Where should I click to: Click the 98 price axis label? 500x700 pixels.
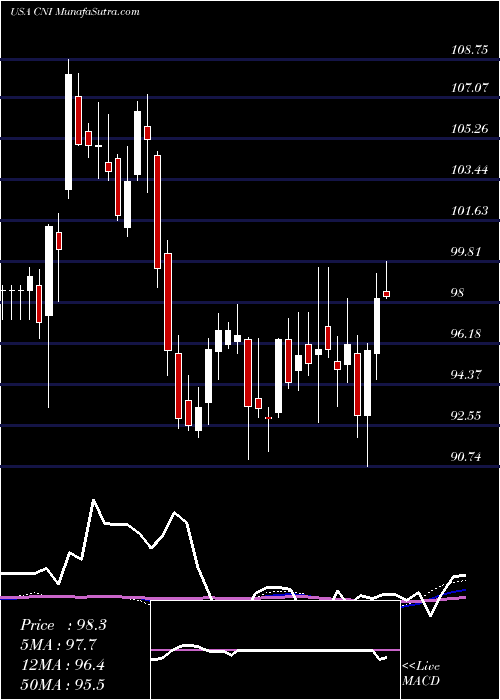coord(458,293)
